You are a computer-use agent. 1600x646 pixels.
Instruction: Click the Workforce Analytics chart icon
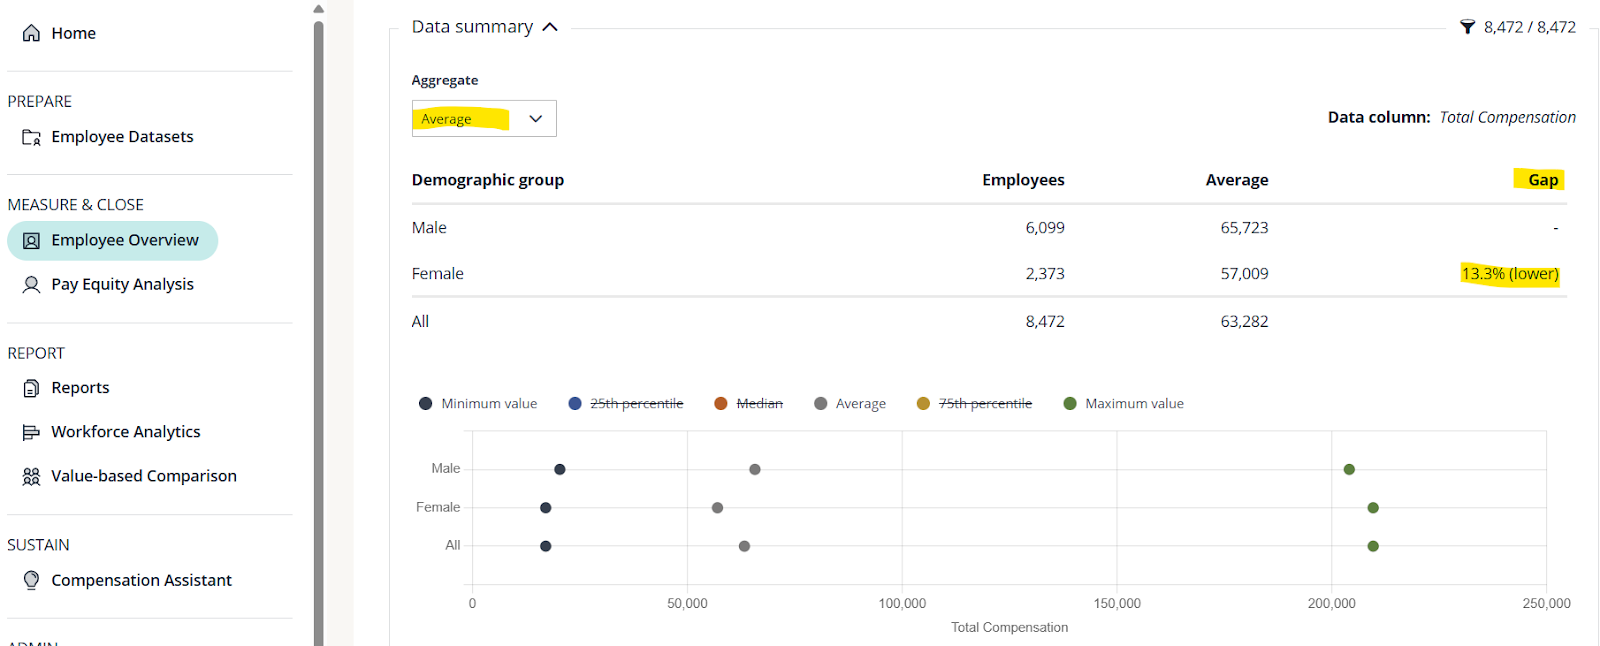point(32,432)
